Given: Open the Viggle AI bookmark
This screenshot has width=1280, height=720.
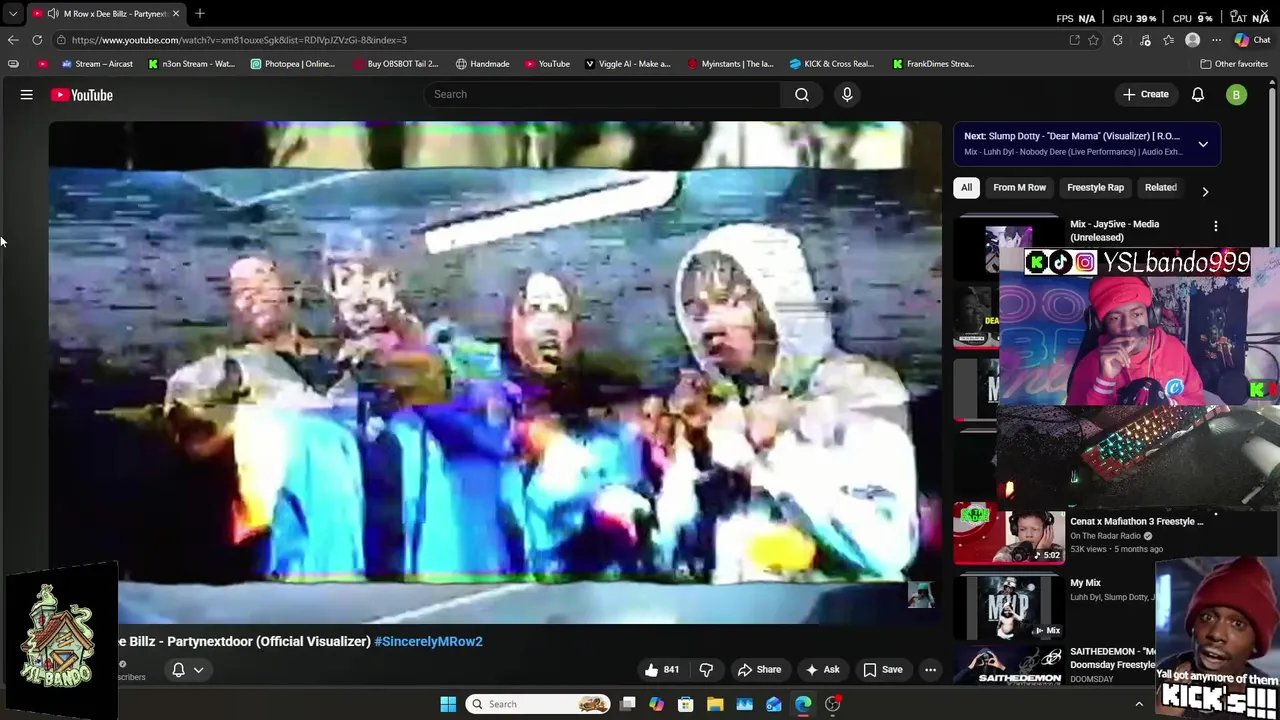Looking at the screenshot, I should tap(627, 64).
